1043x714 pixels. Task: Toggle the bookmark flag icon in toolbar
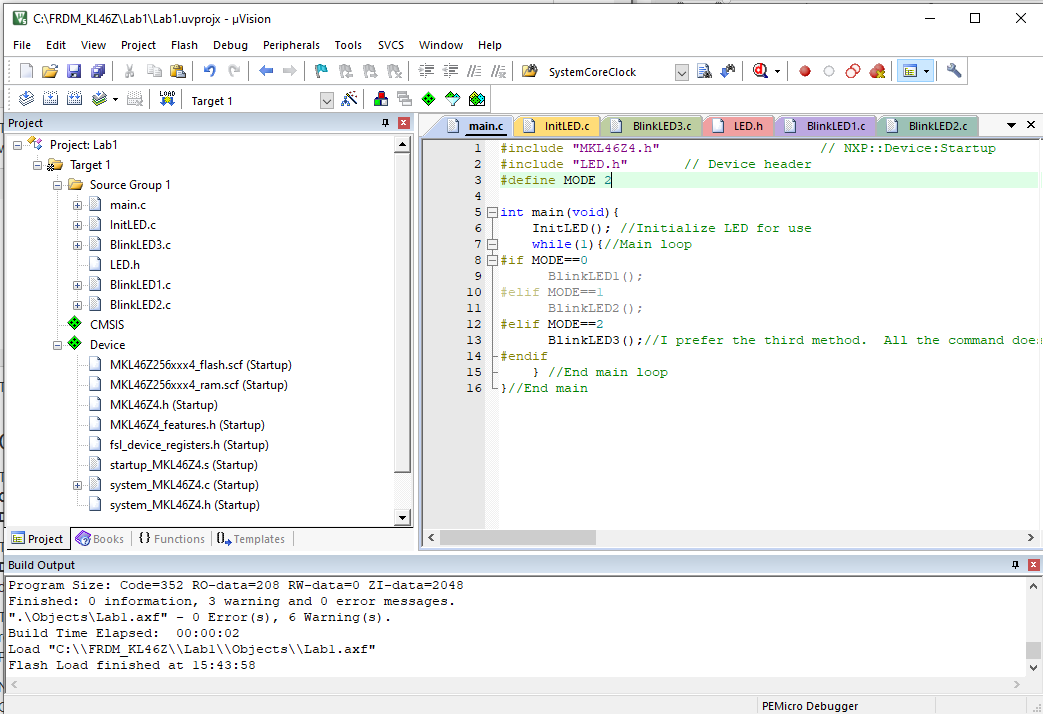321,71
